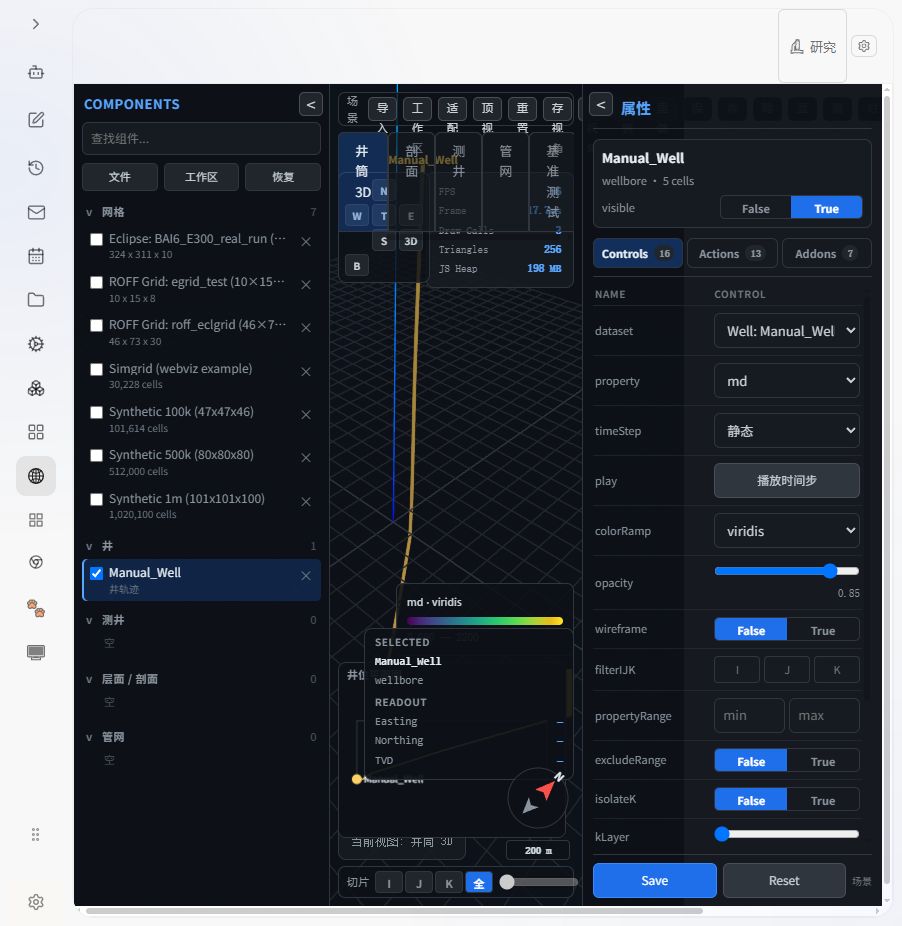Click the Reset button
This screenshot has width=902, height=926.
coord(784,881)
